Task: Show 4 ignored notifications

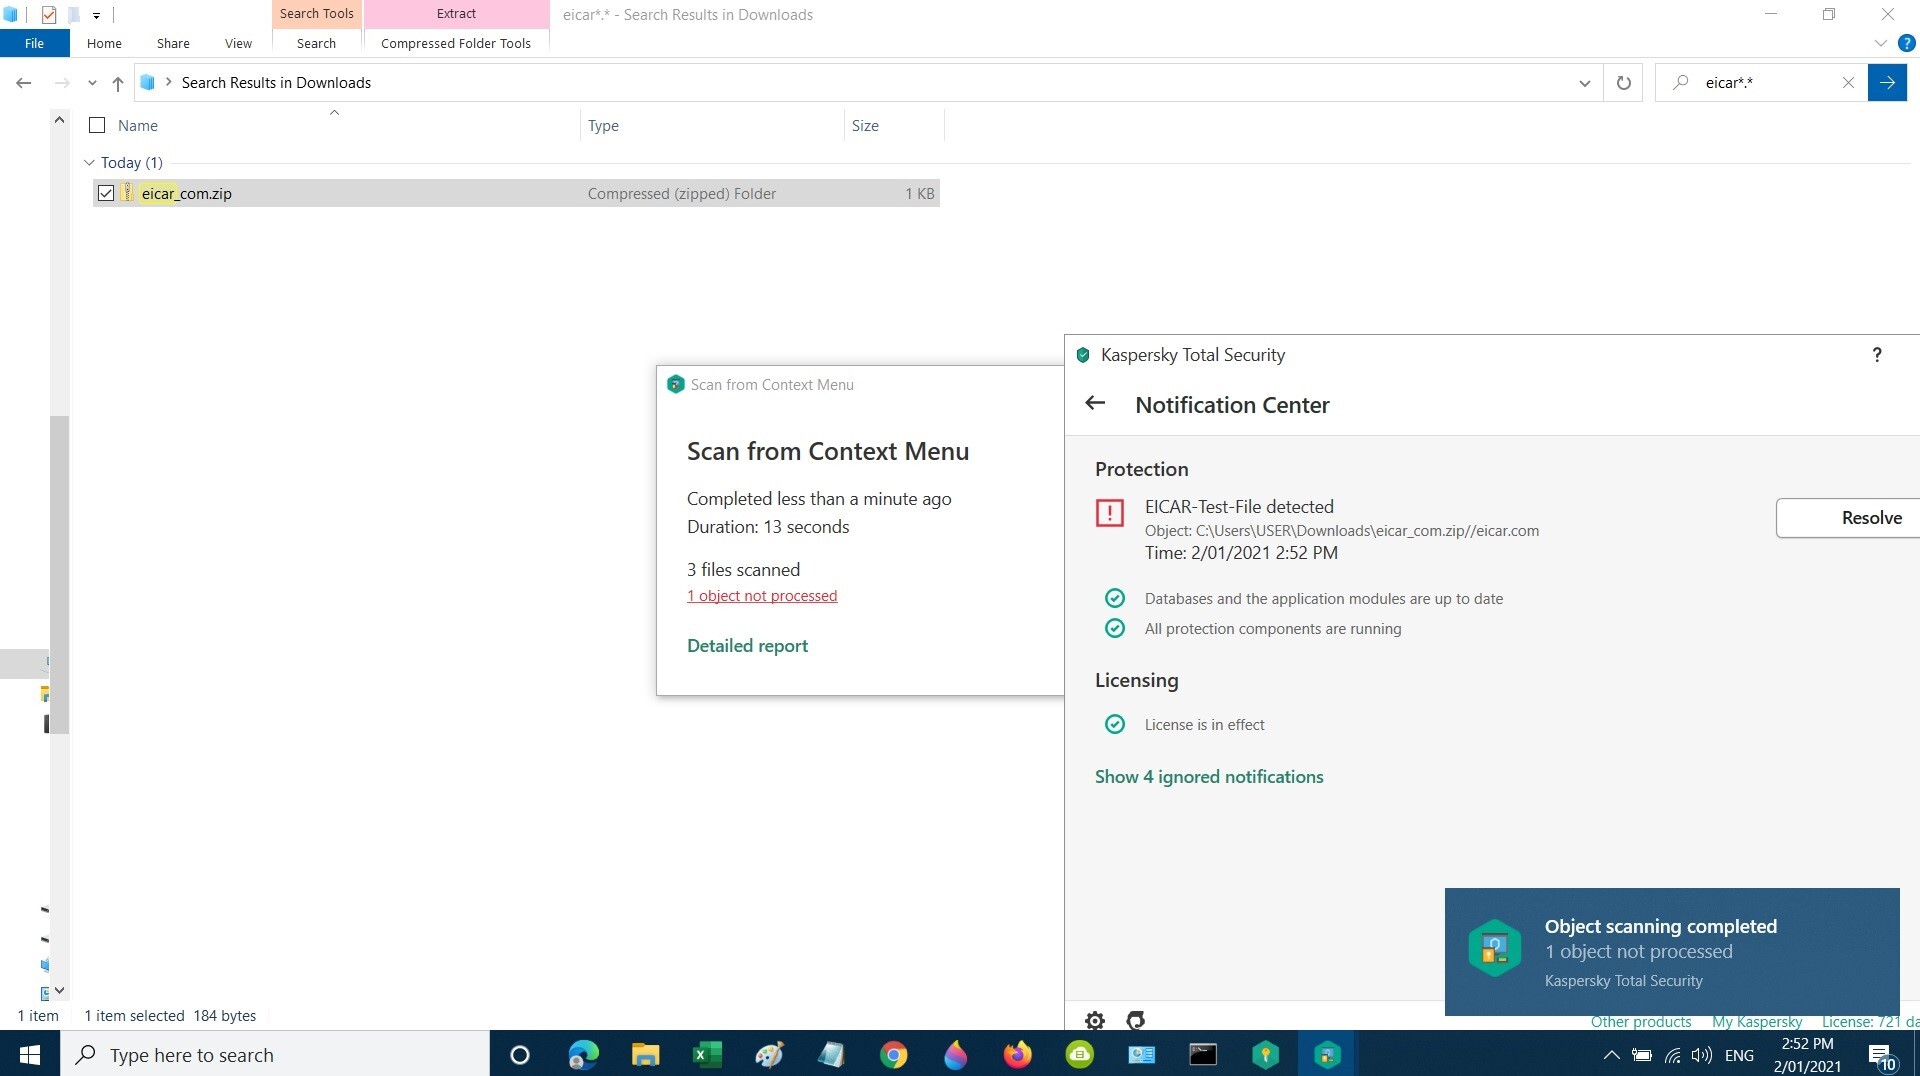Action: pyautogui.click(x=1209, y=777)
